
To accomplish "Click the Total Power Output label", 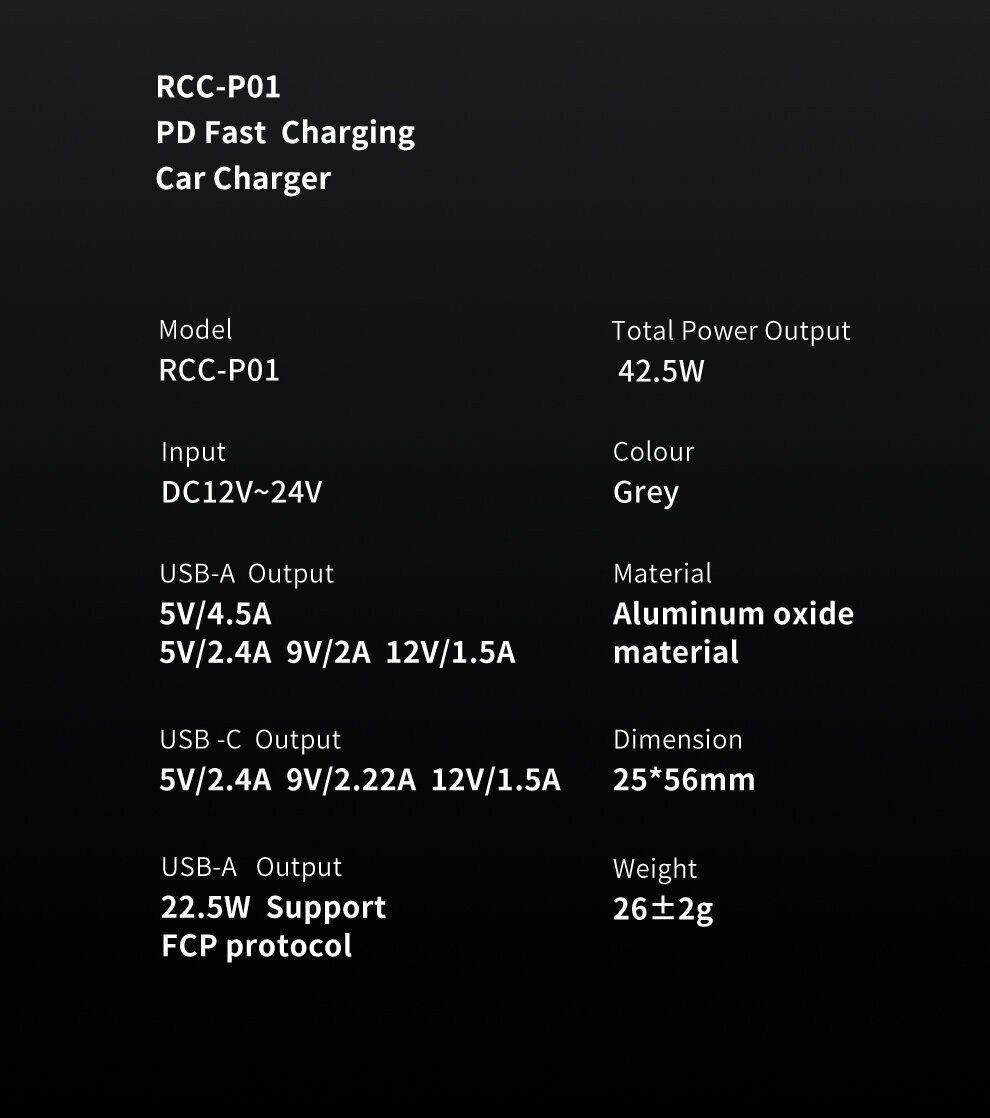I will click(x=731, y=331).
